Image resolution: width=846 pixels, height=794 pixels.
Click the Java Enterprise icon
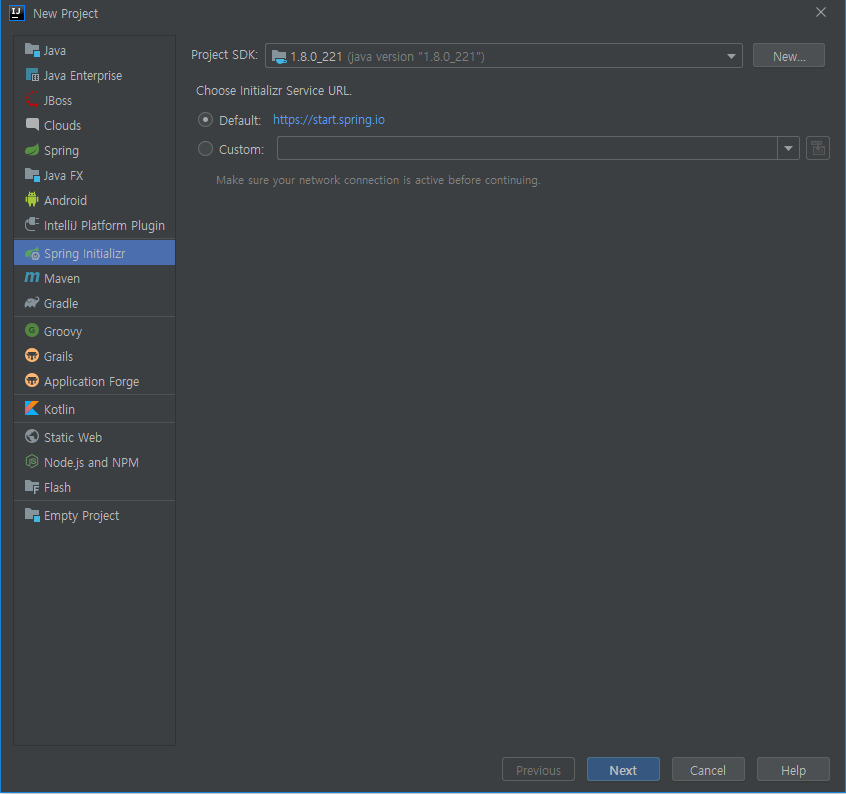tap(32, 75)
